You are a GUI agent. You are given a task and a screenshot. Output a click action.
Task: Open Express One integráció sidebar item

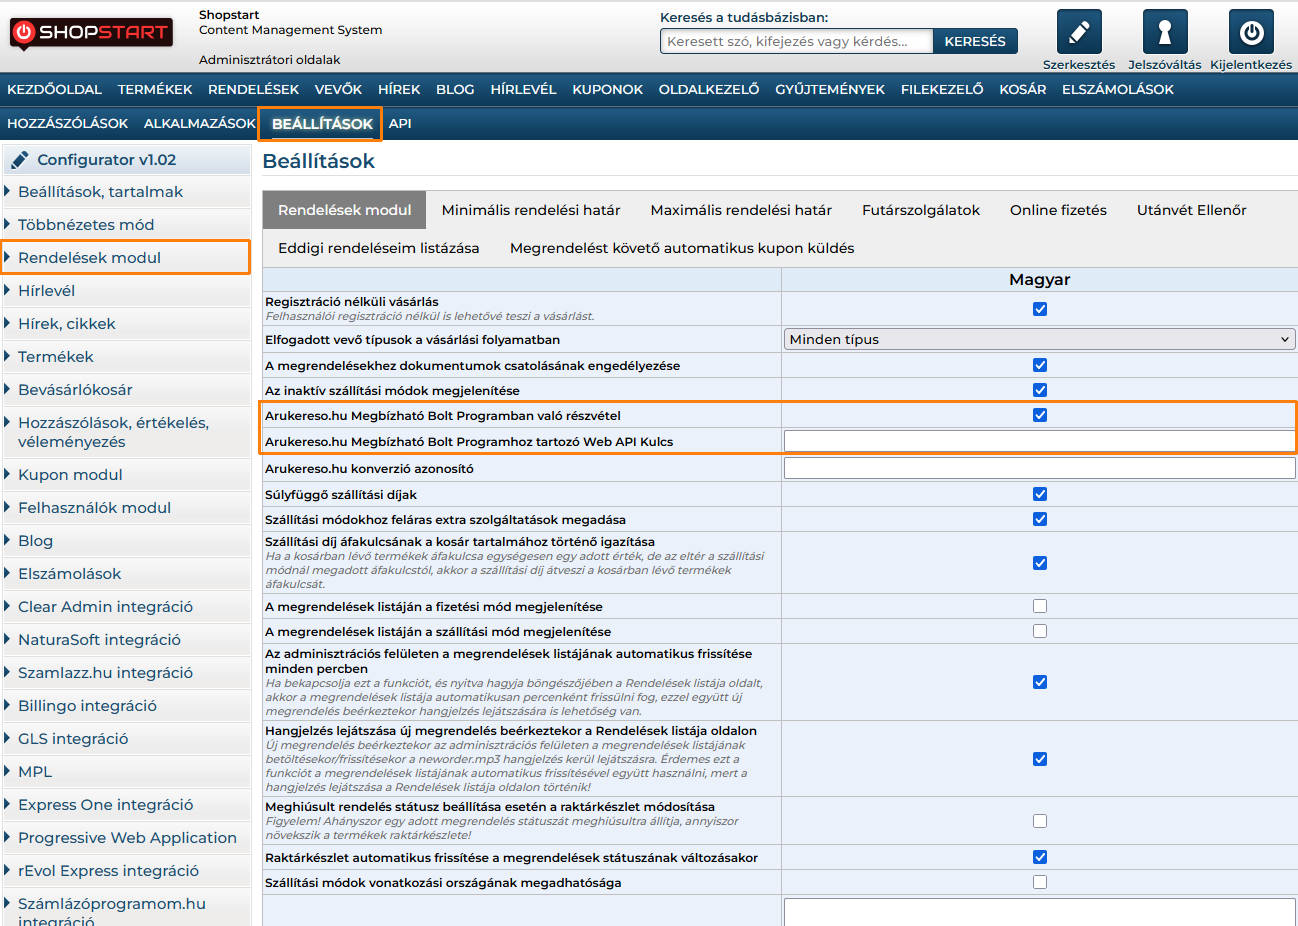click(x=126, y=805)
